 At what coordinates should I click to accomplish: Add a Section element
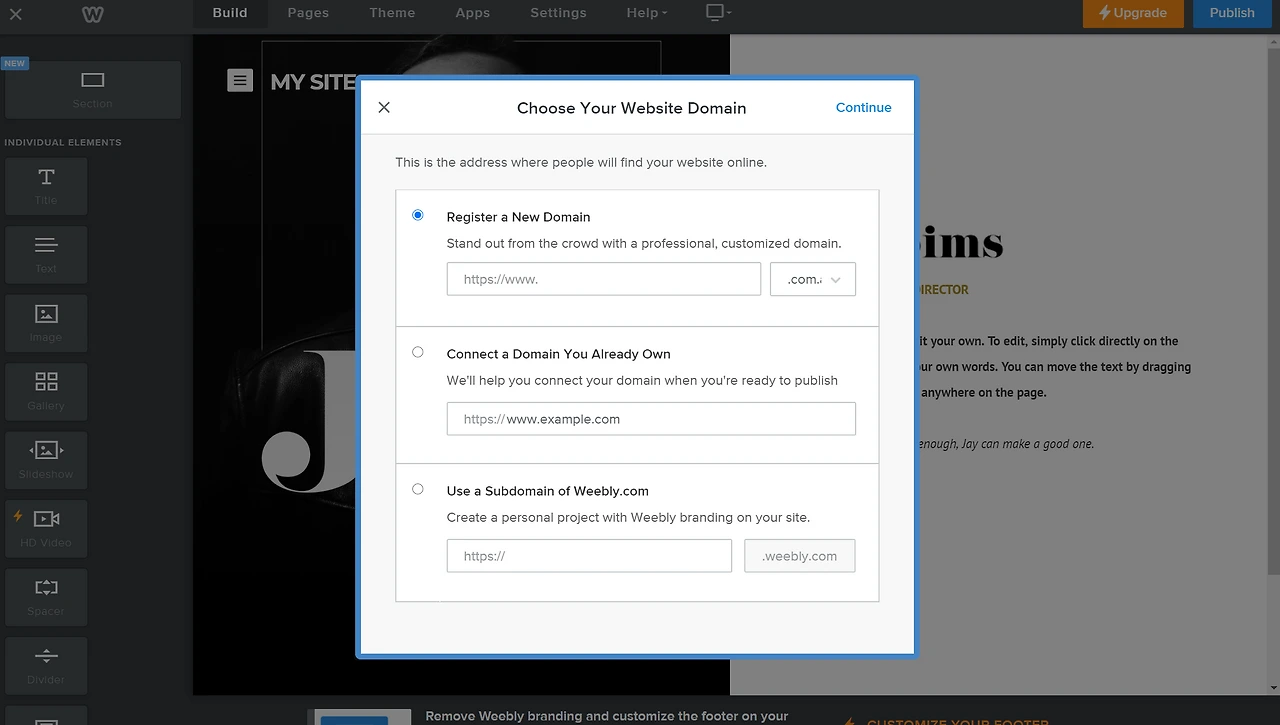tap(93, 90)
